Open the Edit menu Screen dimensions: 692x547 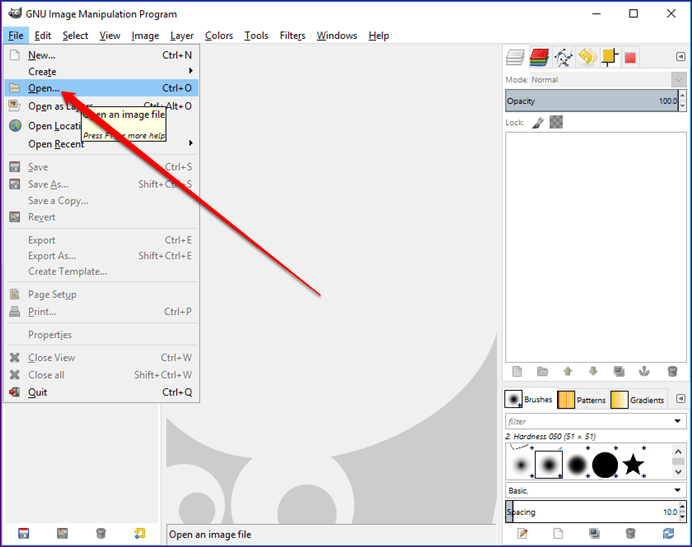click(x=43, y=35)
